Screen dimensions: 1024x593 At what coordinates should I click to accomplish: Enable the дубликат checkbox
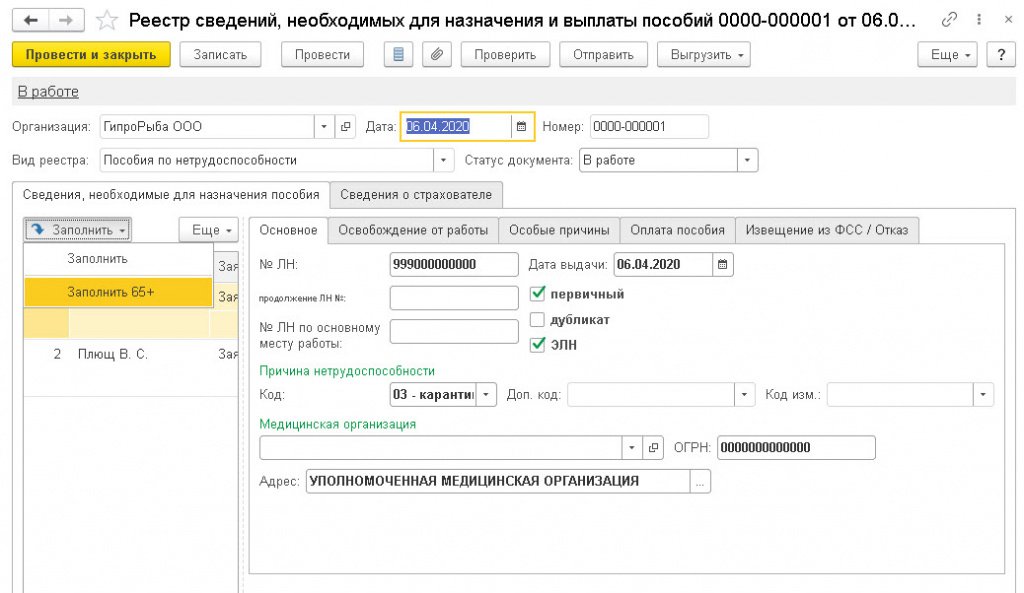537,320
